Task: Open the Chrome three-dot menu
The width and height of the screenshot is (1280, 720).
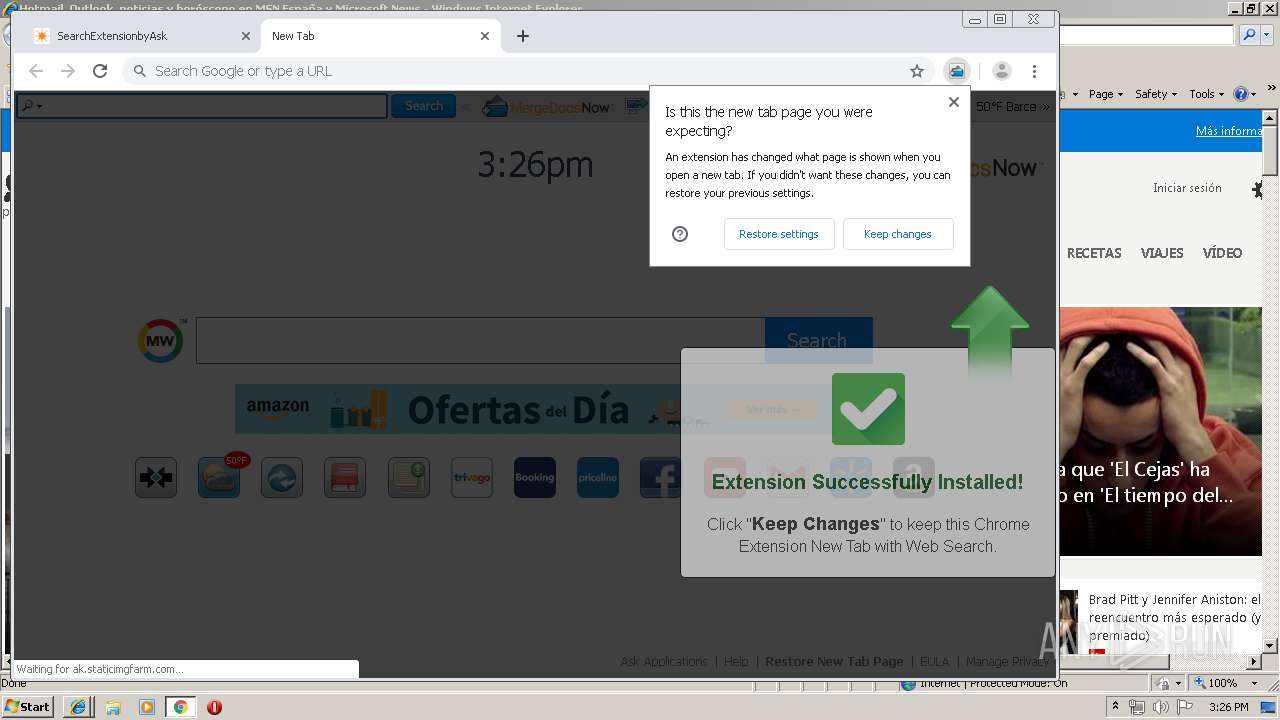Action: (x=1034, y=71)
